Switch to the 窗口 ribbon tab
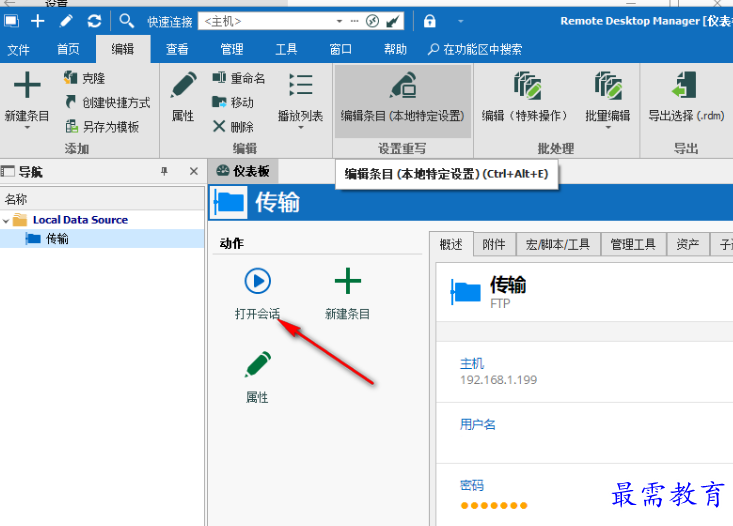733x526 pixels. [341, 49]
